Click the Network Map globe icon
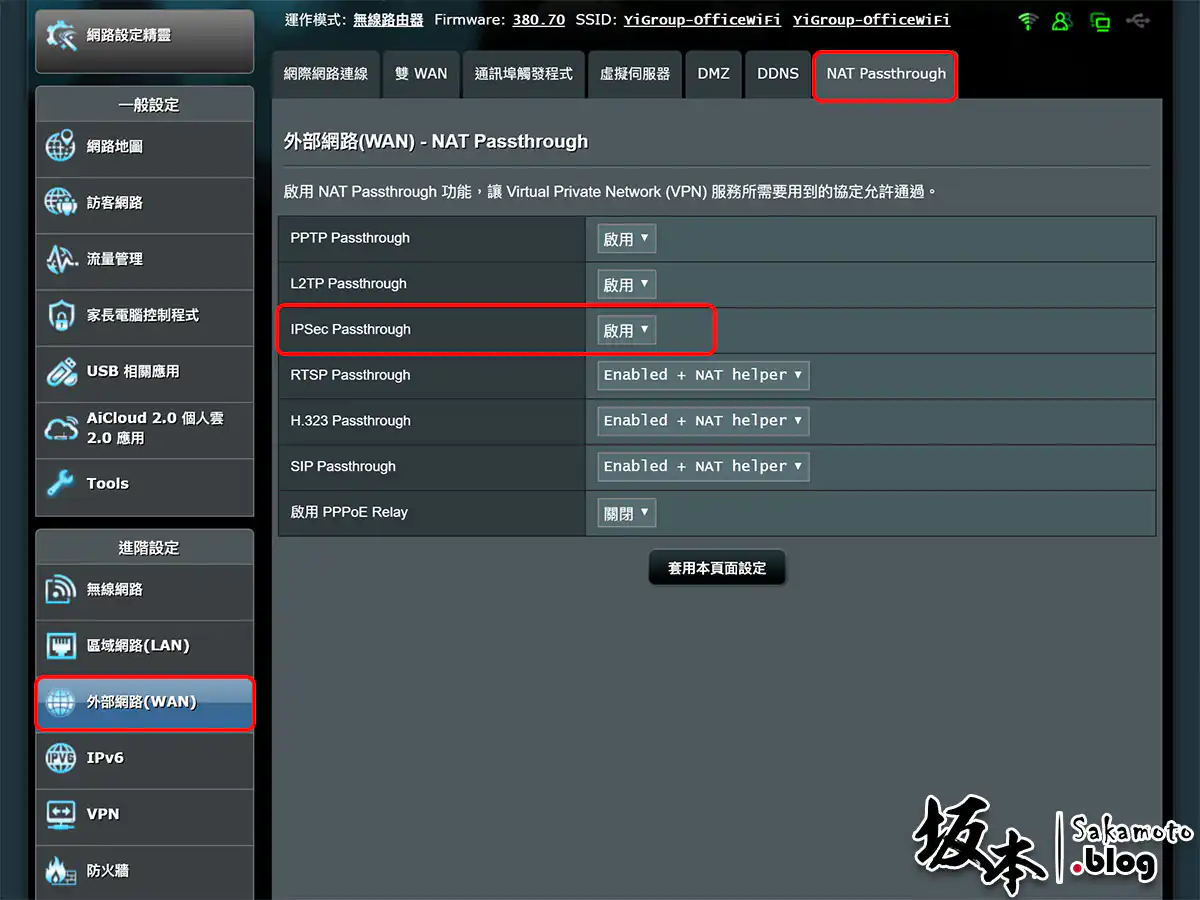The height and width of the screenshot is (900, 1200). tap(61, 146)
